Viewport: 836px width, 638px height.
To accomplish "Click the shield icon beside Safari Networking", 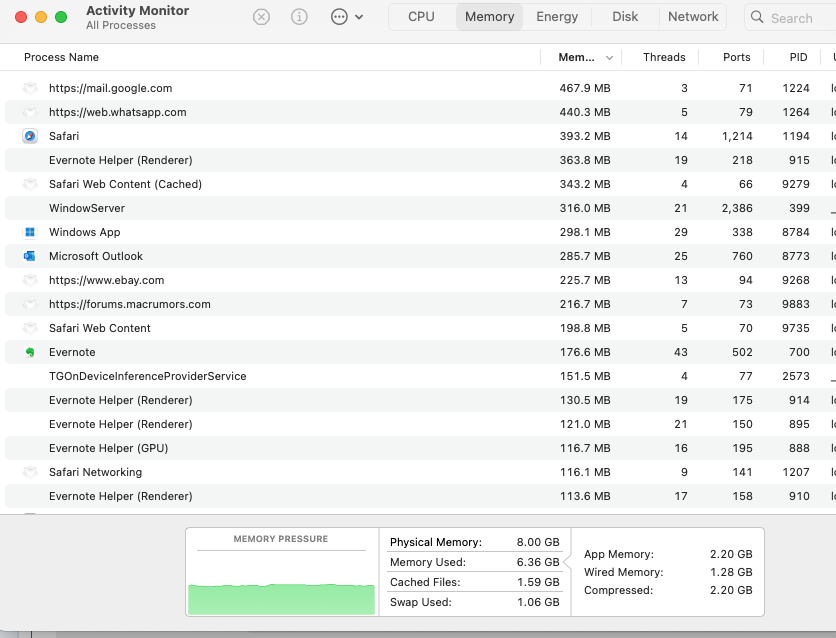I will coord(30,472).
